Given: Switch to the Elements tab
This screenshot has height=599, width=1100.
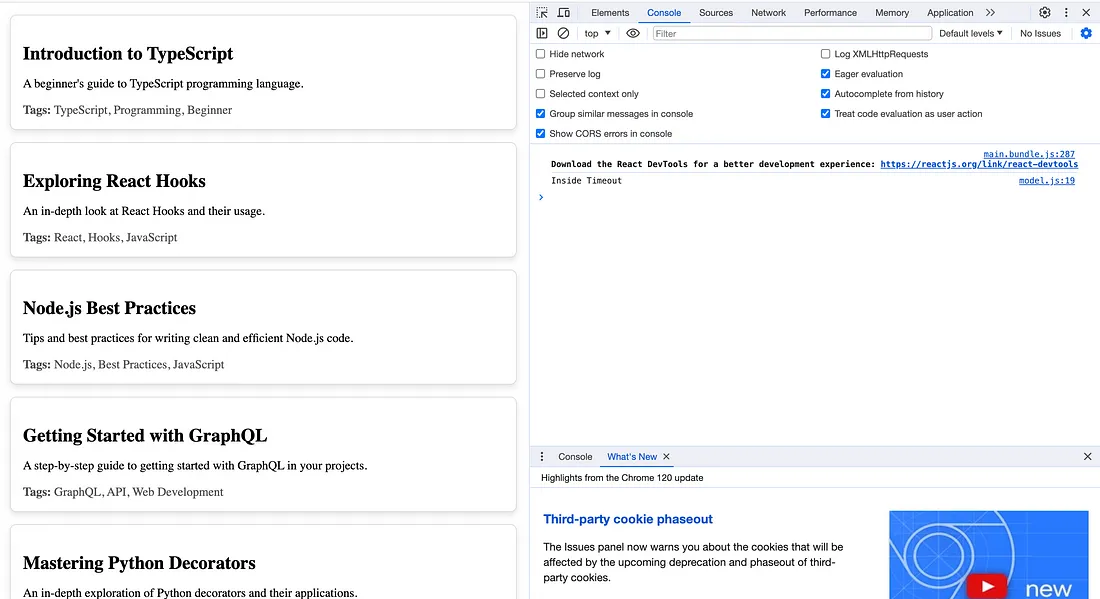Looking at the screenshot, I should tap(610, 13).
